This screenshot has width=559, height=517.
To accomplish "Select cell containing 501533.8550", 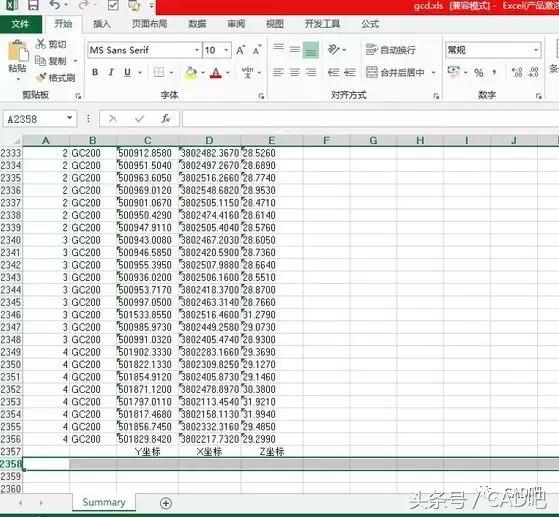I will click(x=147, y=315).
